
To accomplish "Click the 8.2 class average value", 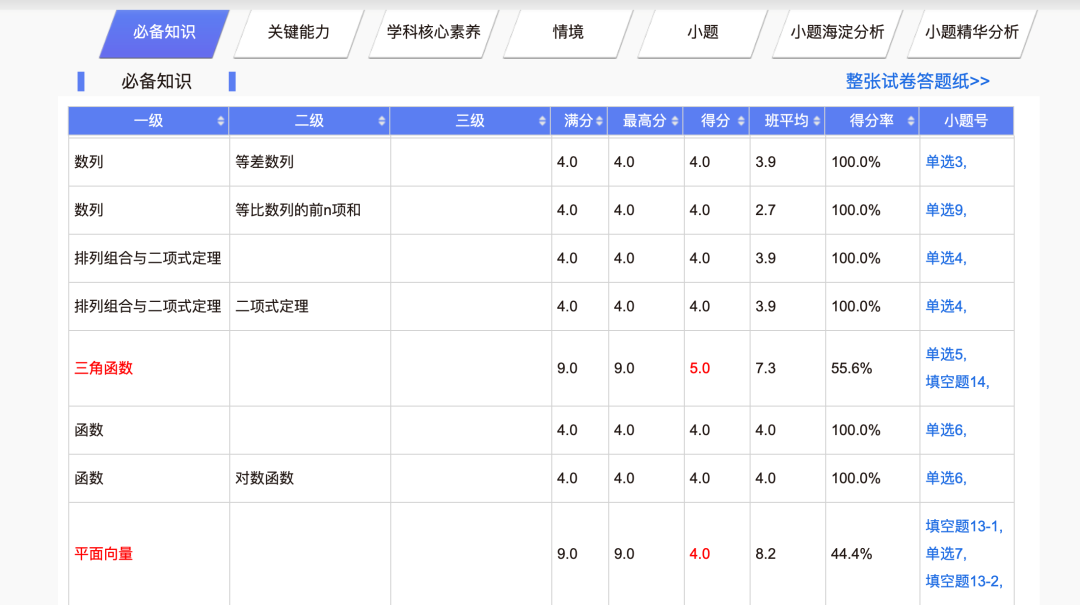I will (765, 554).
